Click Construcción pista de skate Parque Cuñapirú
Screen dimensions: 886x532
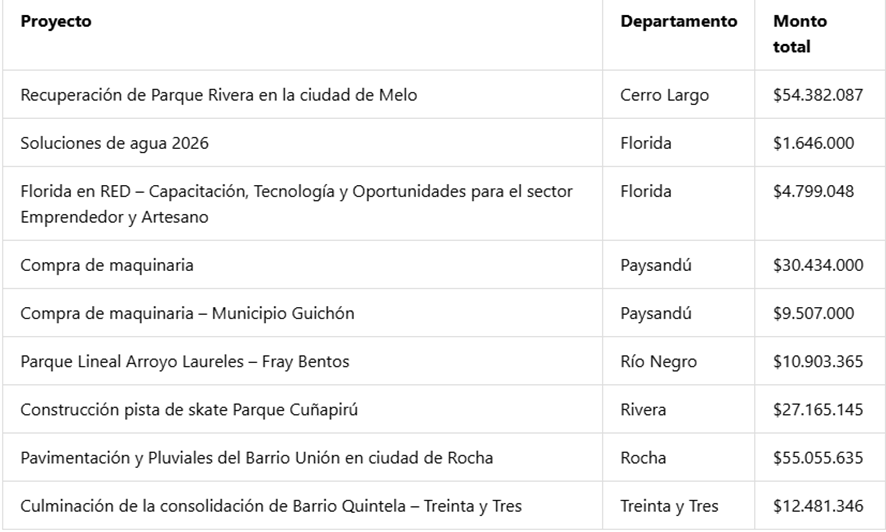coord(195,409)
